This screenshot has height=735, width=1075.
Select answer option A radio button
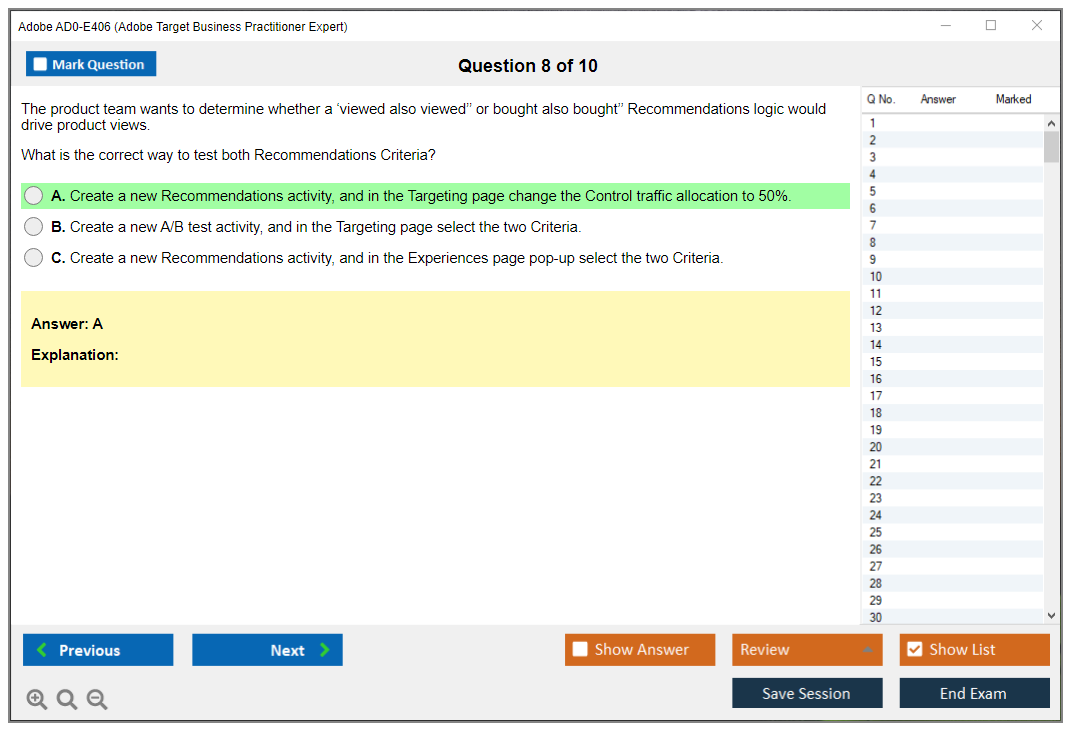coord(34,196)
